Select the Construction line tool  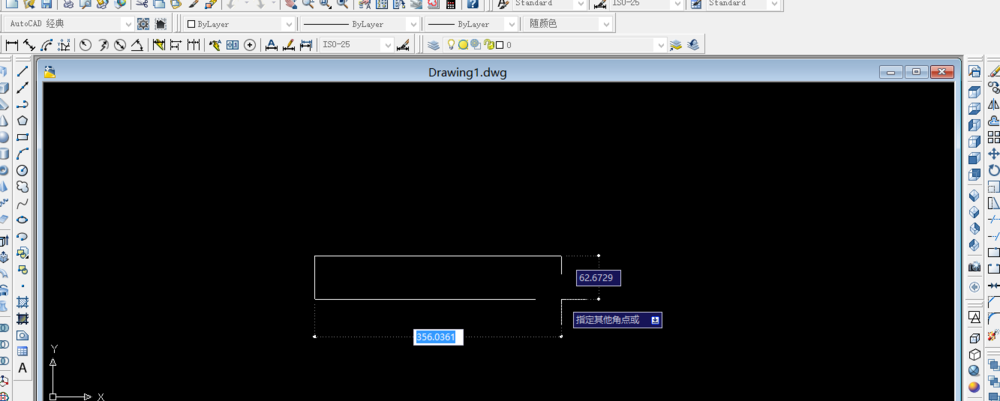(22, 87)
